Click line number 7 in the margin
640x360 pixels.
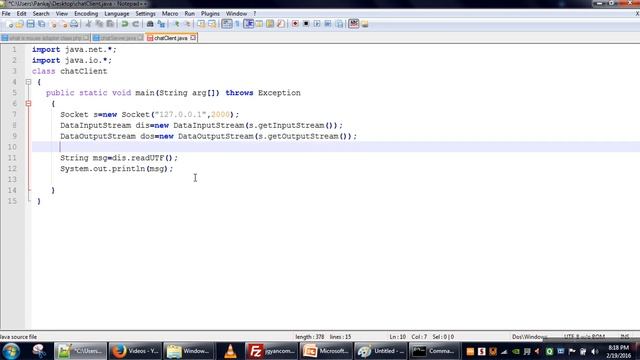[x=14, y=115]
